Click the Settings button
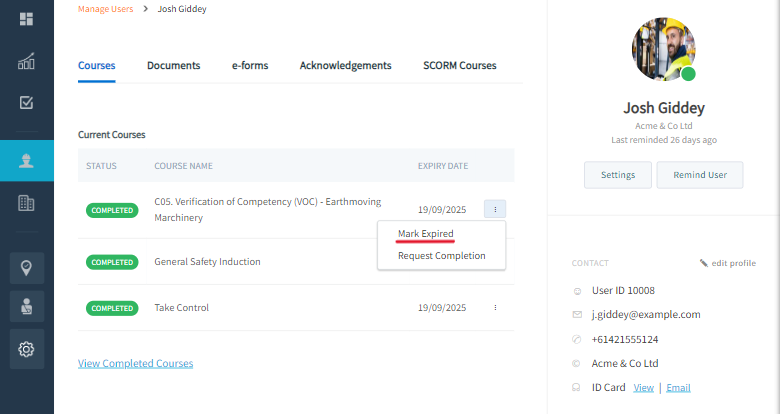Viewport: 780px width, 414px height. point(618,175)
